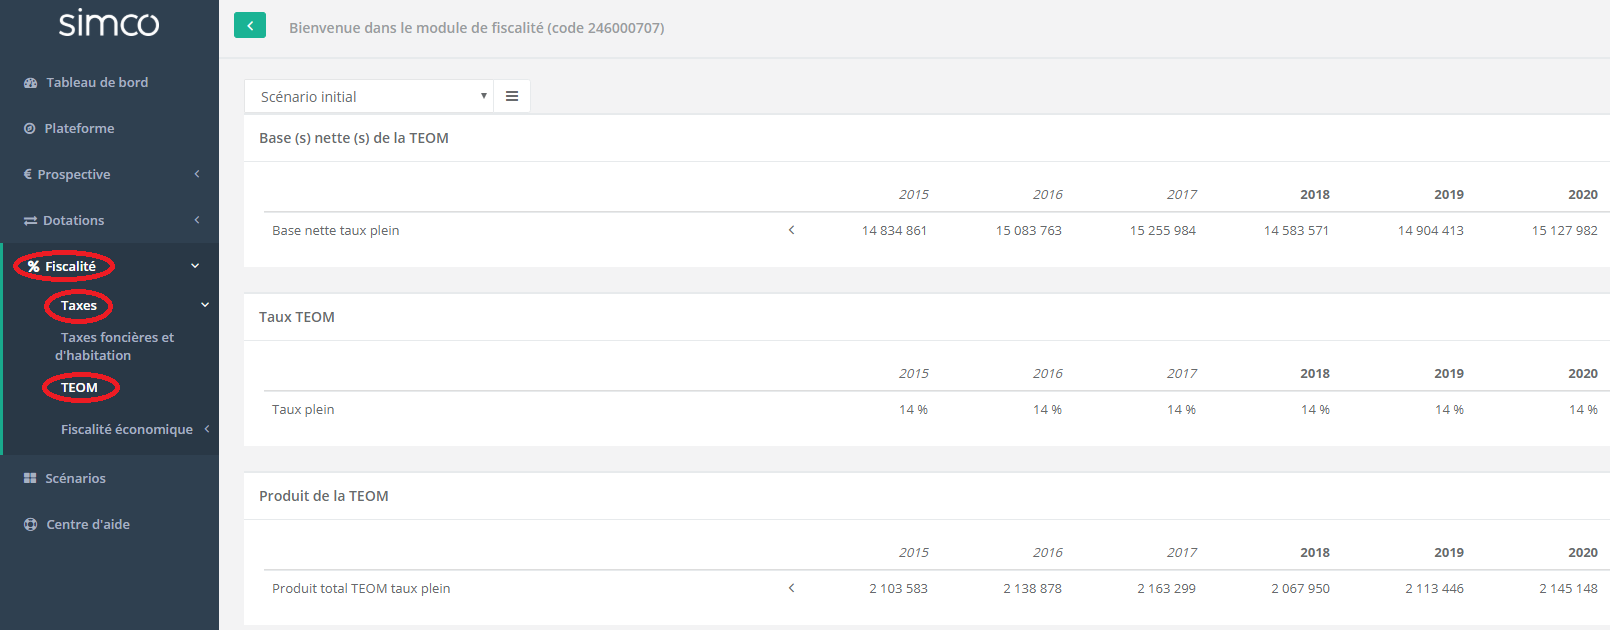
Task: Click the euro icon next to Prospective
Action: [x=28, y=175]
